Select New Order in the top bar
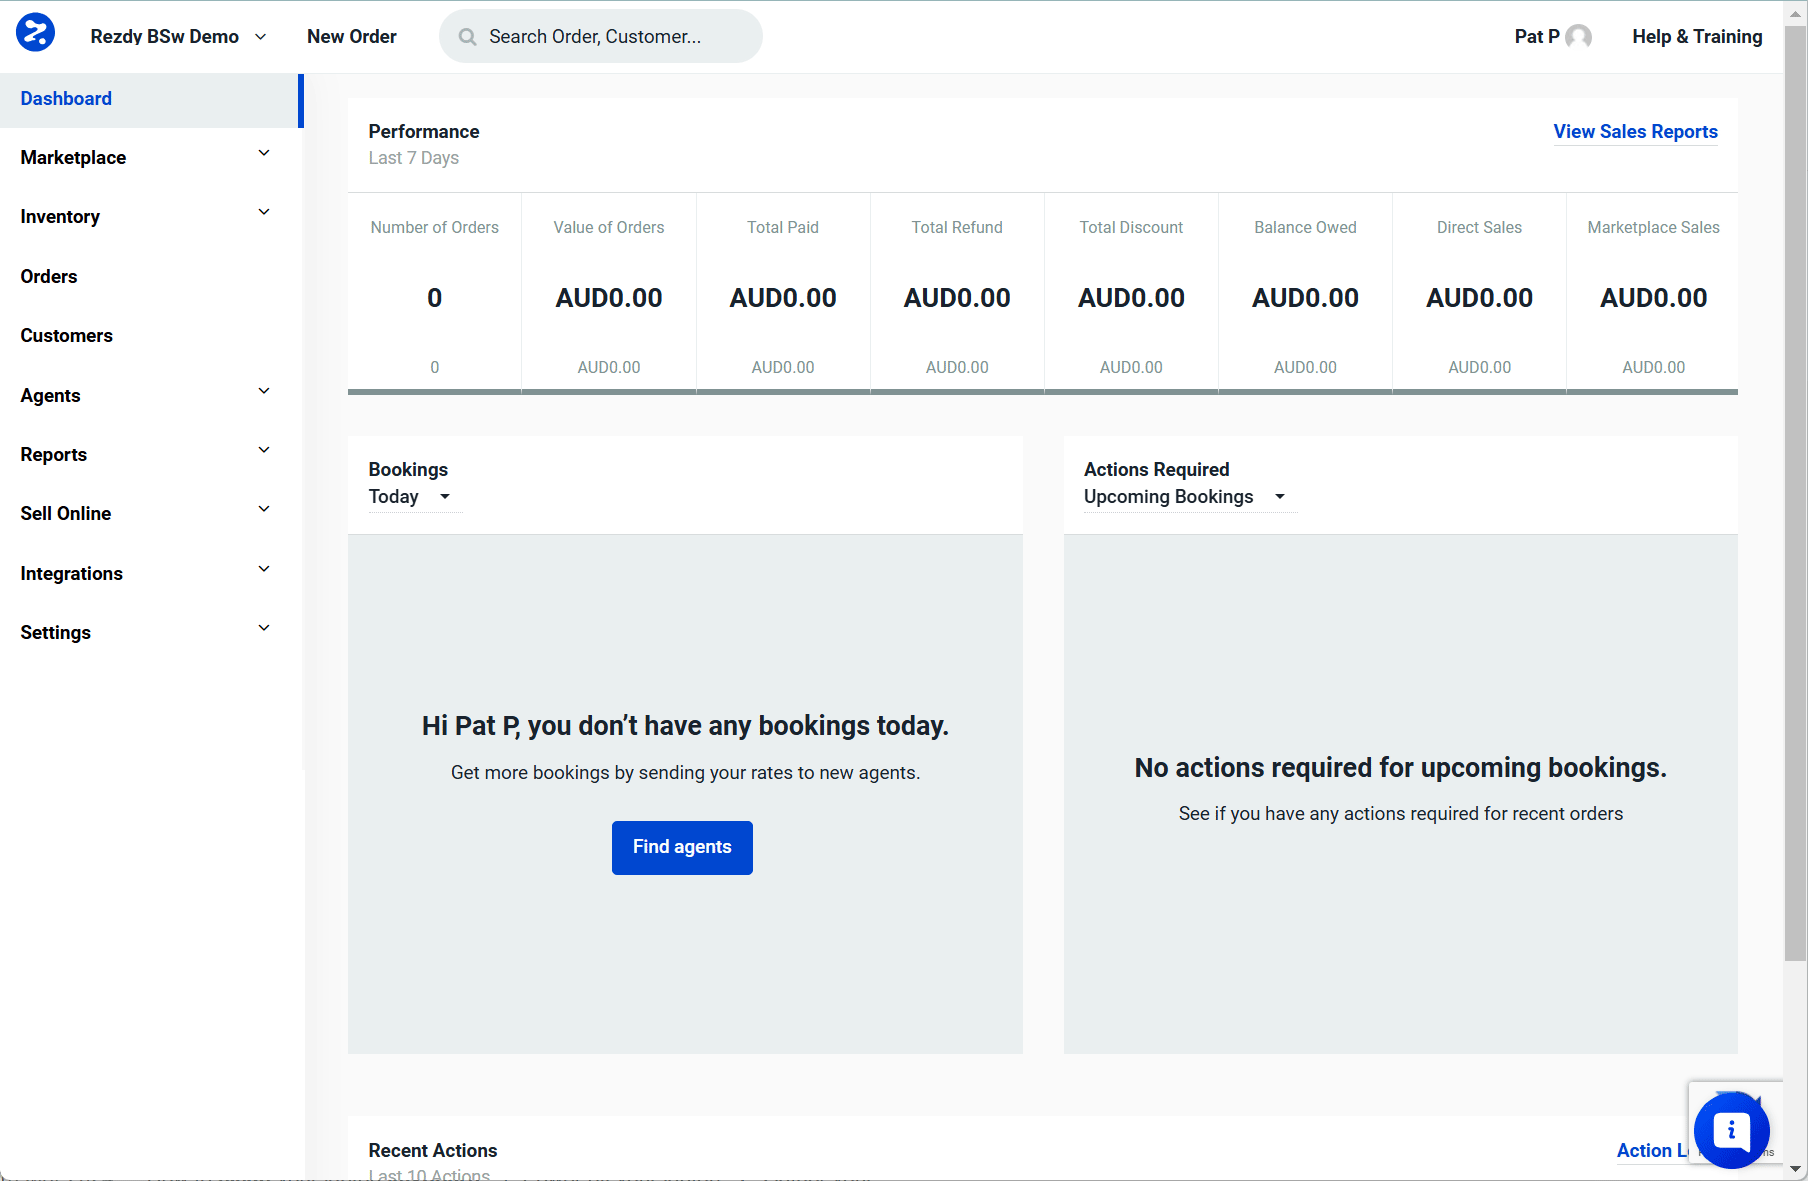Screen dimensions: 1808x1181 point(351,36)
